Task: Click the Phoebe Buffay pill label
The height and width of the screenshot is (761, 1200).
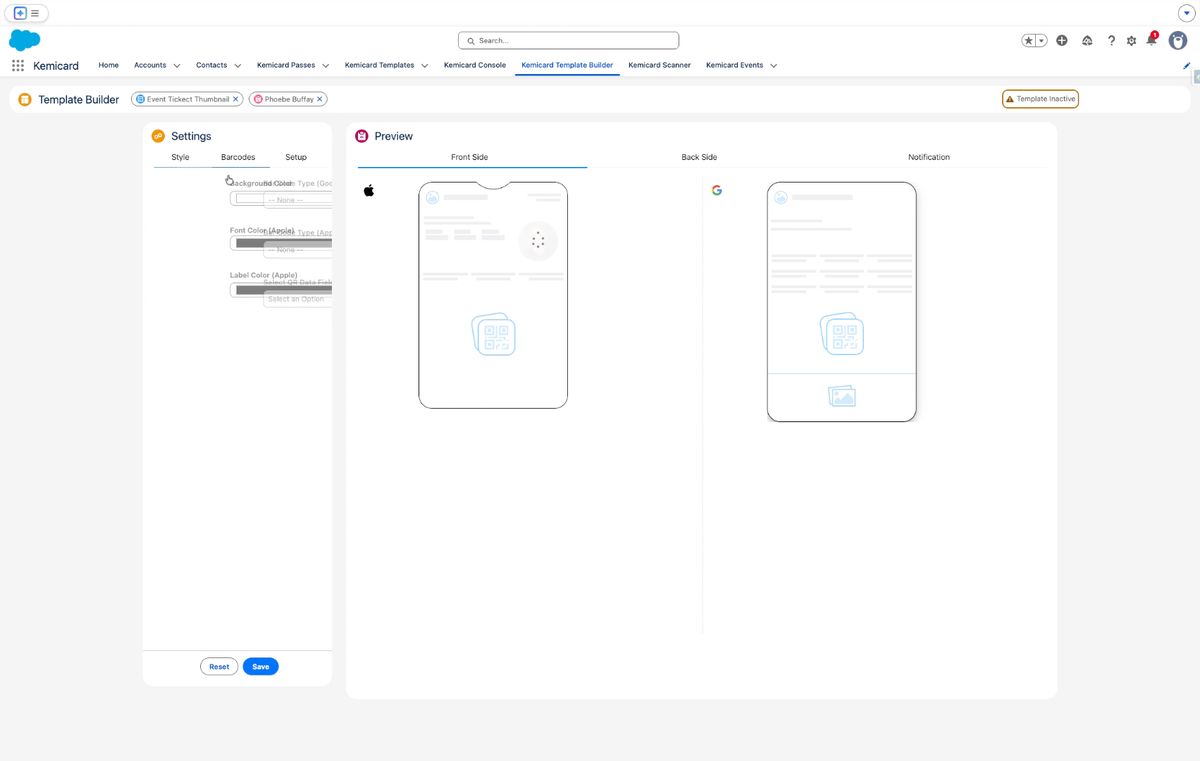Action: 289,99
